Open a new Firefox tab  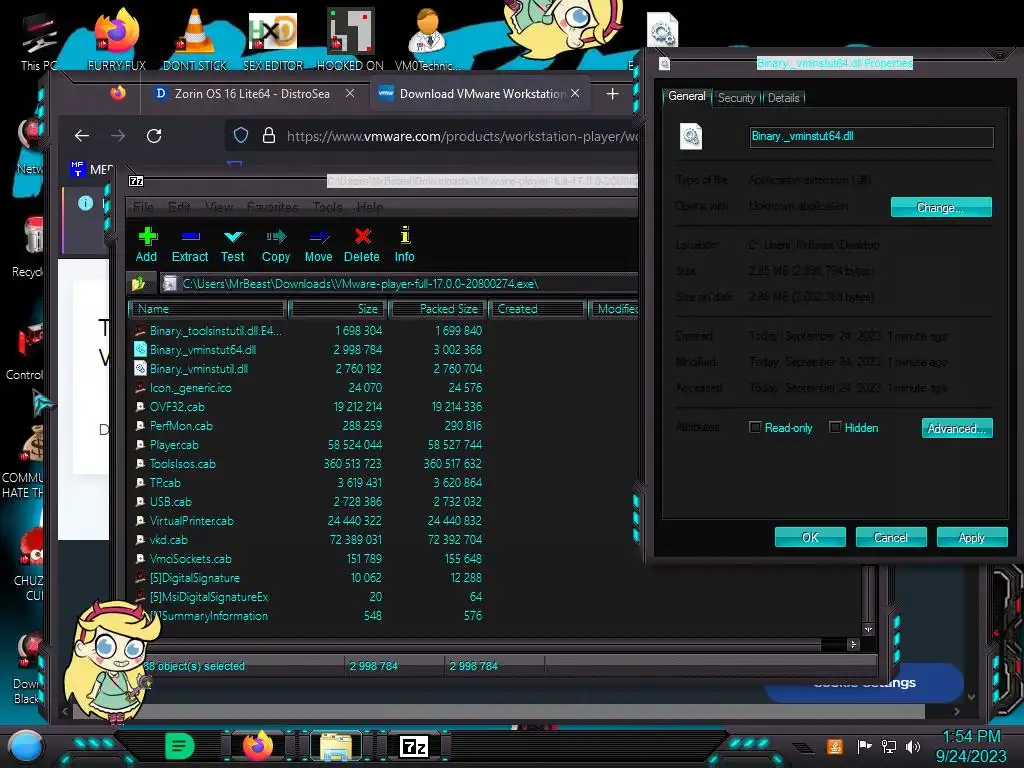[612, 94]
